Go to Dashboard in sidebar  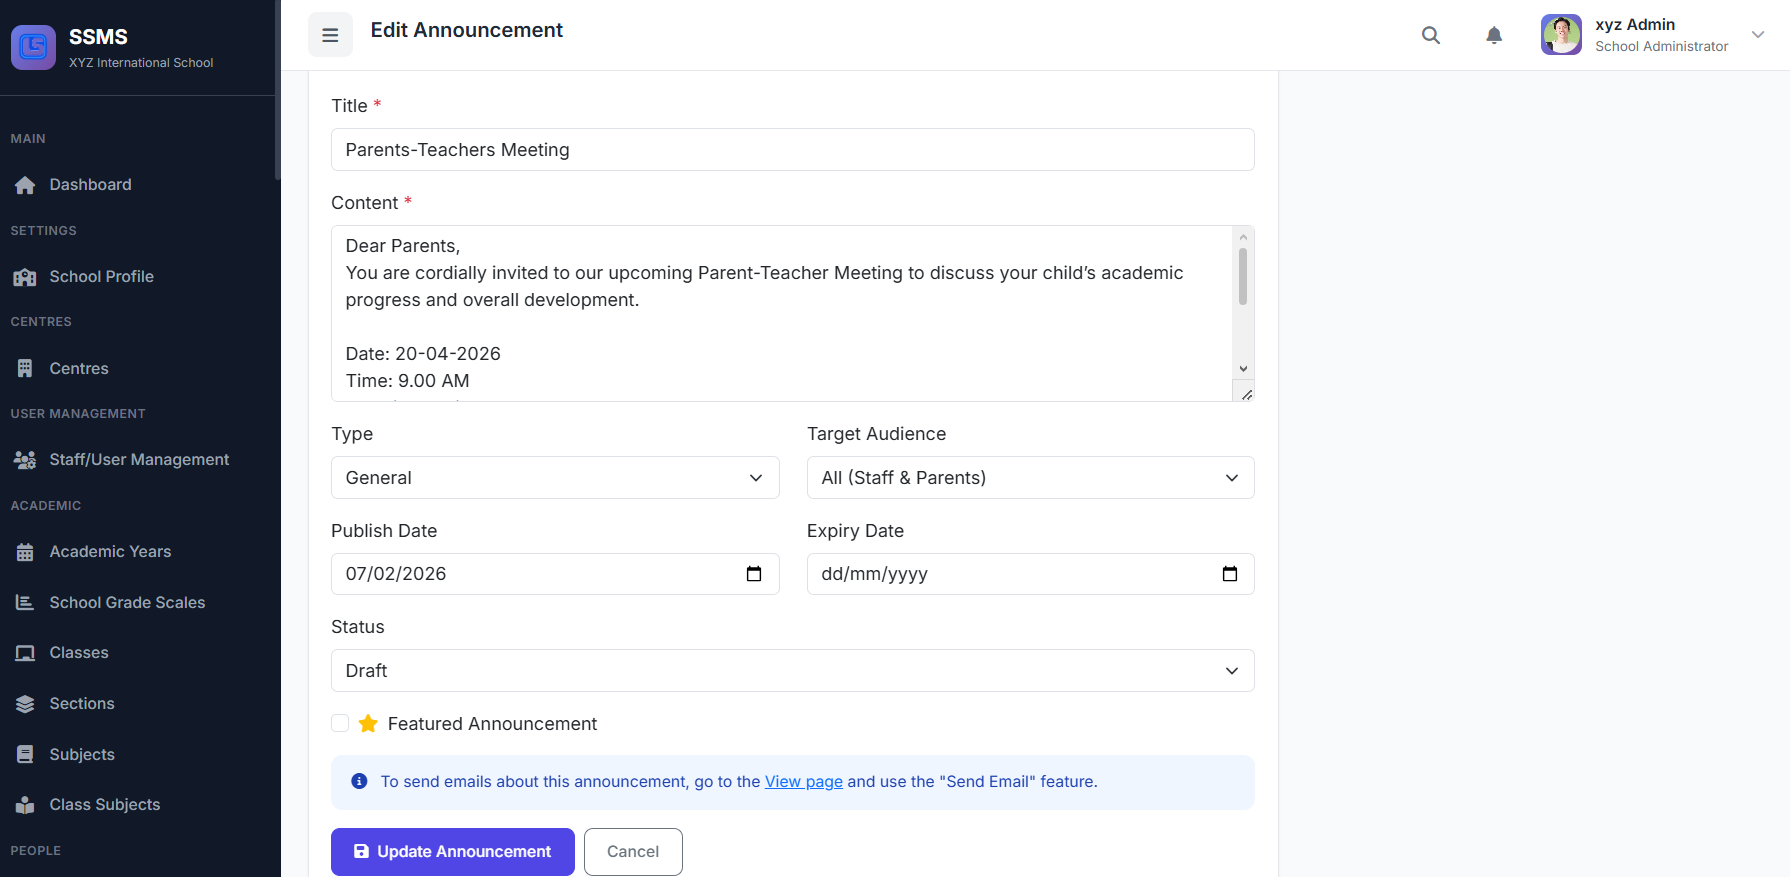90,185
